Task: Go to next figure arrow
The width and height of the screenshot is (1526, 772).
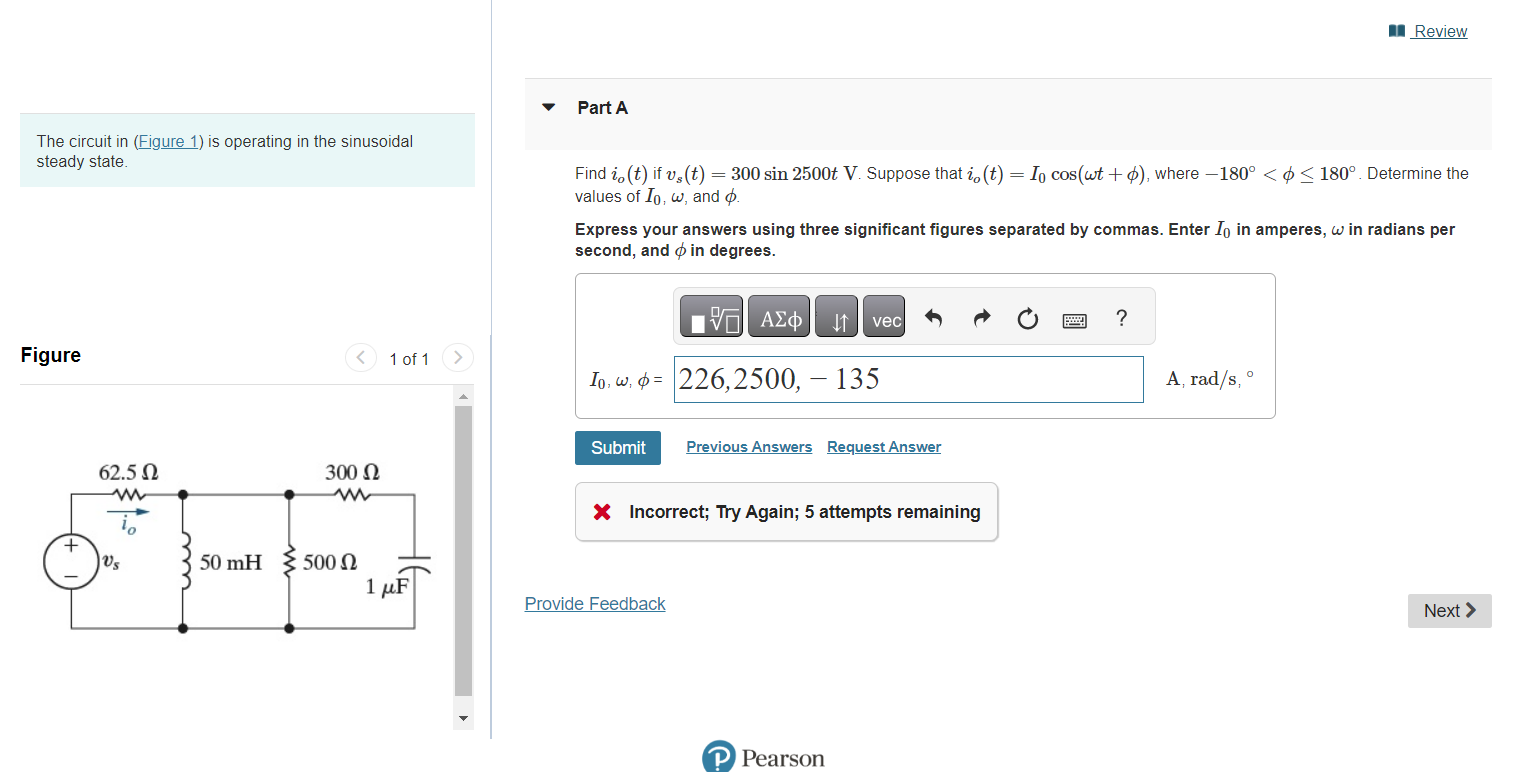Action: [458, 357]
